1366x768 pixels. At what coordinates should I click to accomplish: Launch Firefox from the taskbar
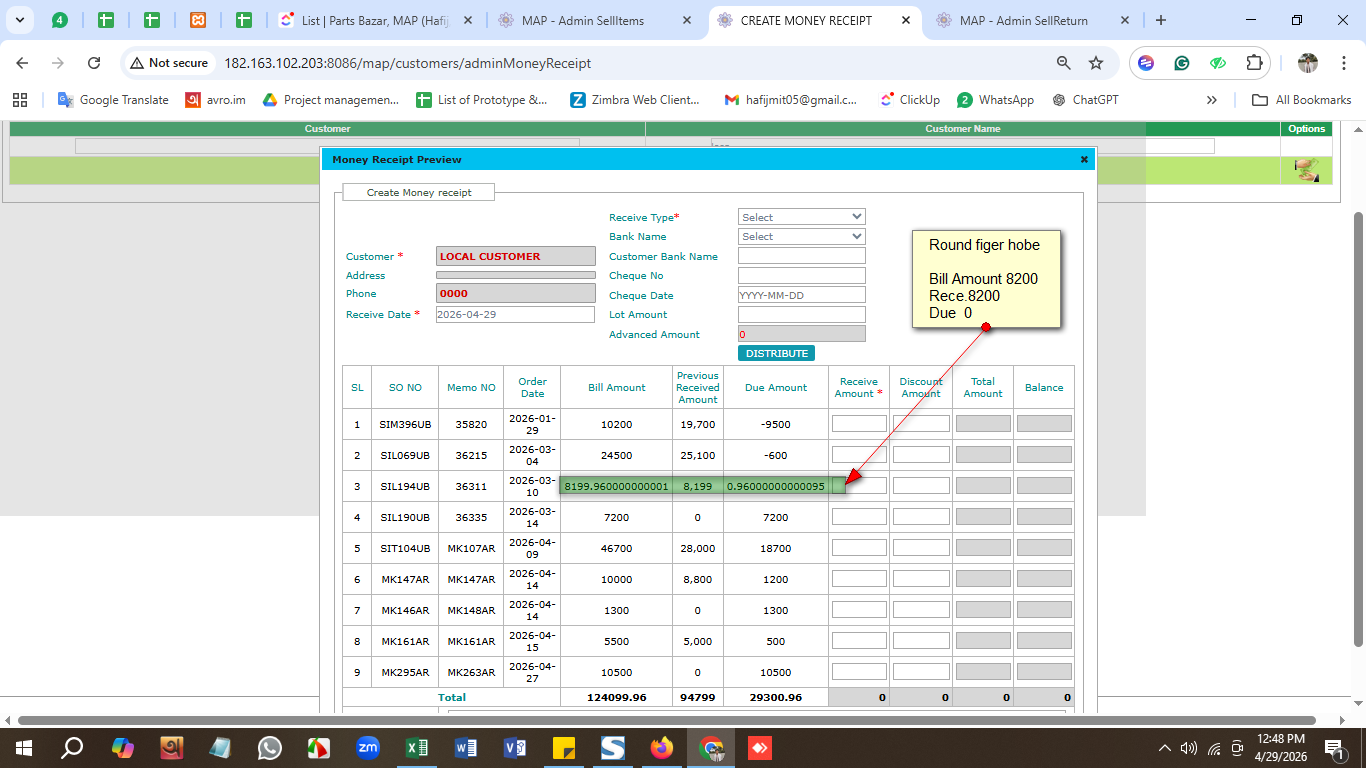662,748
